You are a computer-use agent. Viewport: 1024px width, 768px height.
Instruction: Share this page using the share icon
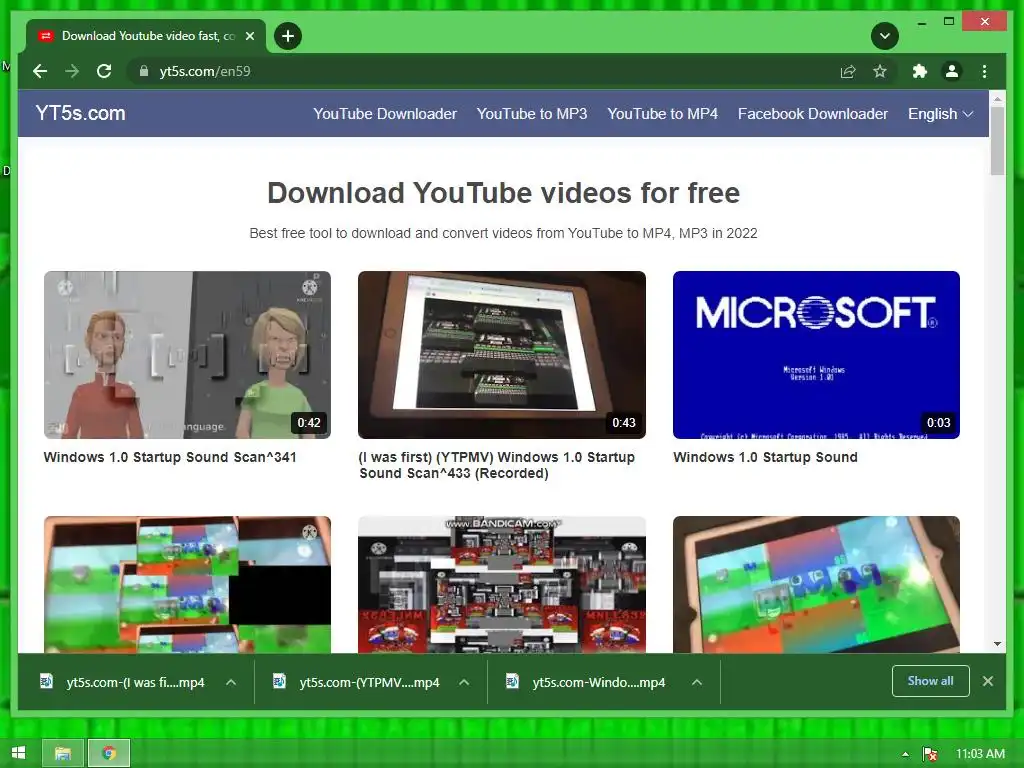click(x=848, y=71)
